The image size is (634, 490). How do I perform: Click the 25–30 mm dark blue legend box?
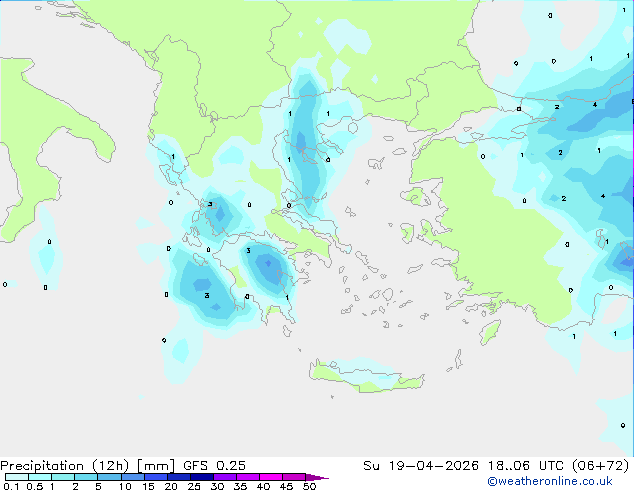point(201,477)
